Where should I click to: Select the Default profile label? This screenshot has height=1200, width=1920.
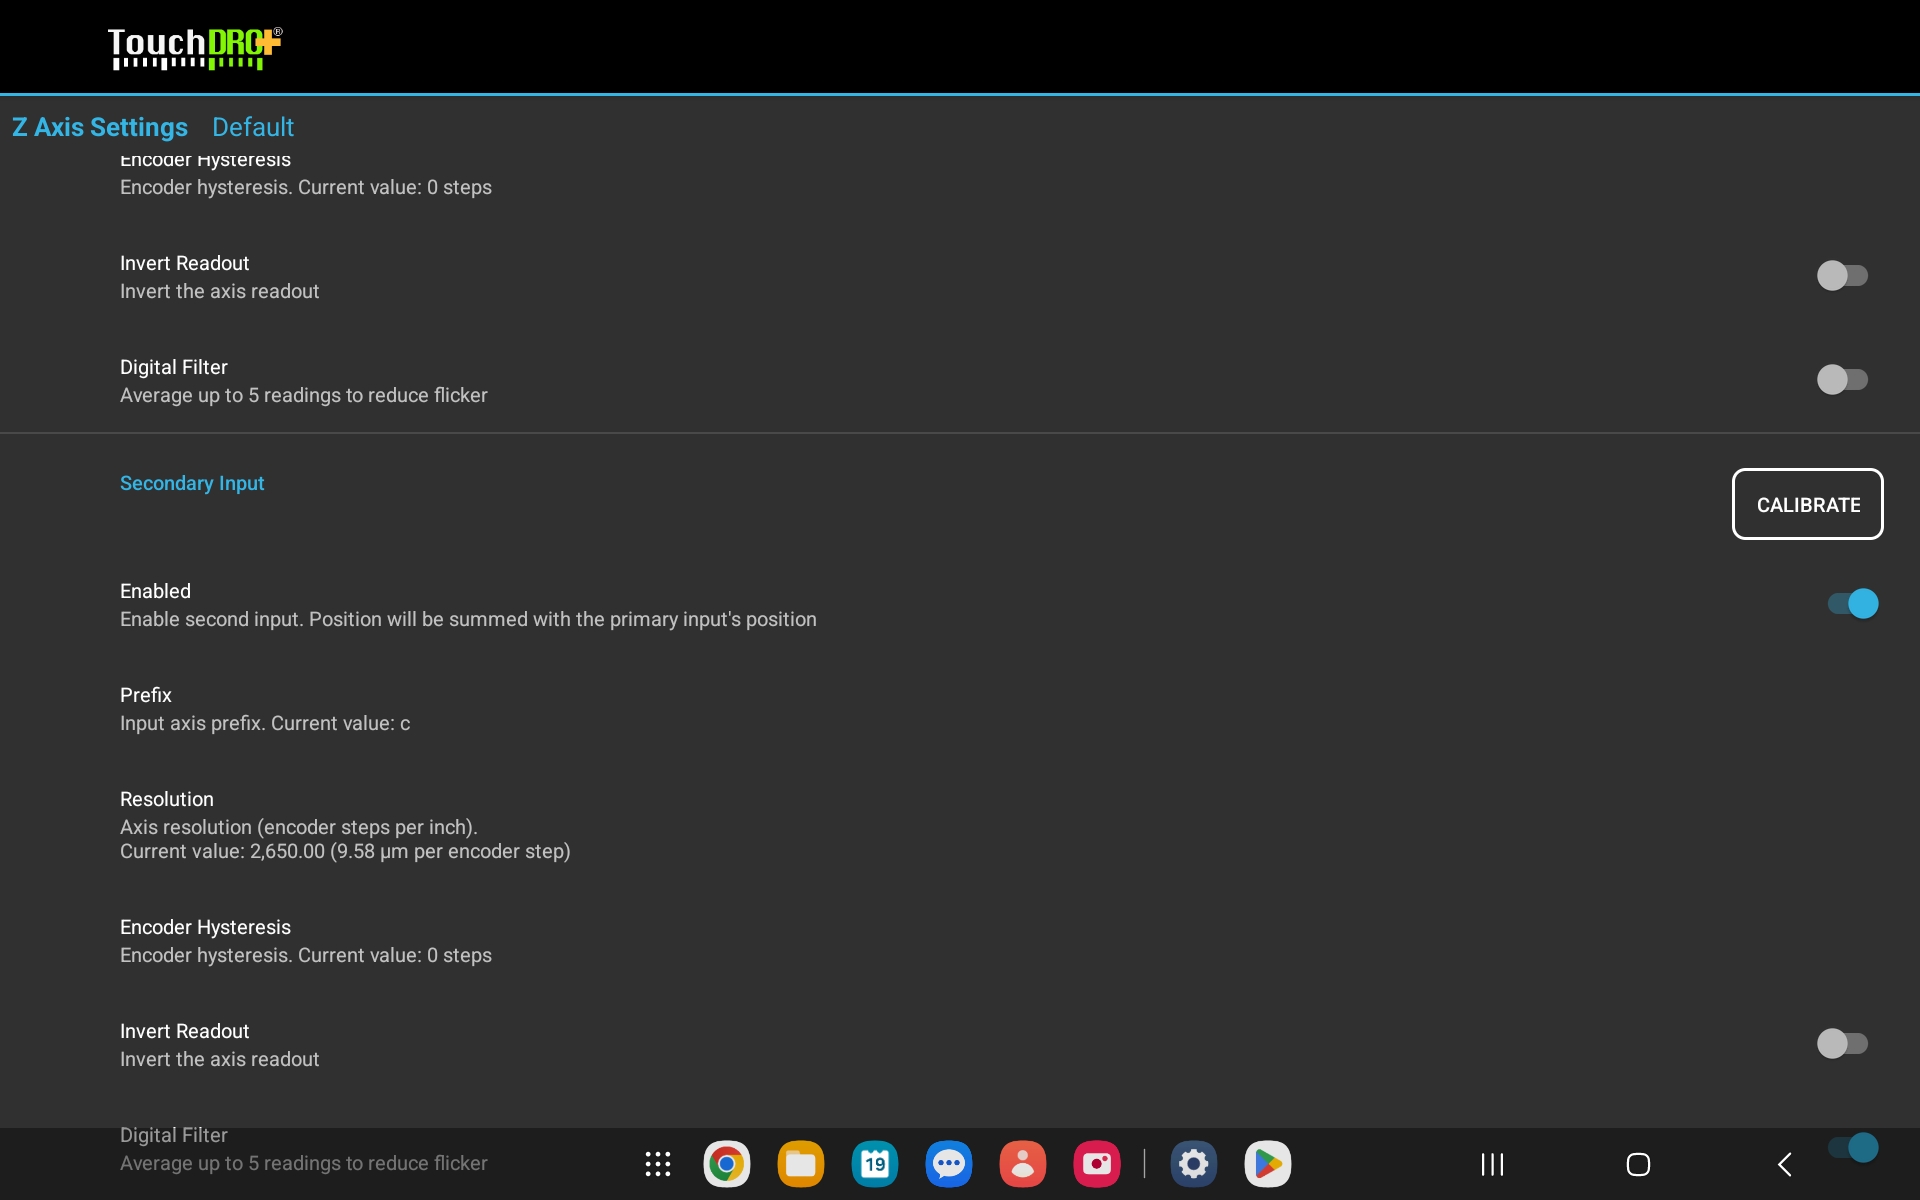tap(253, 126)
